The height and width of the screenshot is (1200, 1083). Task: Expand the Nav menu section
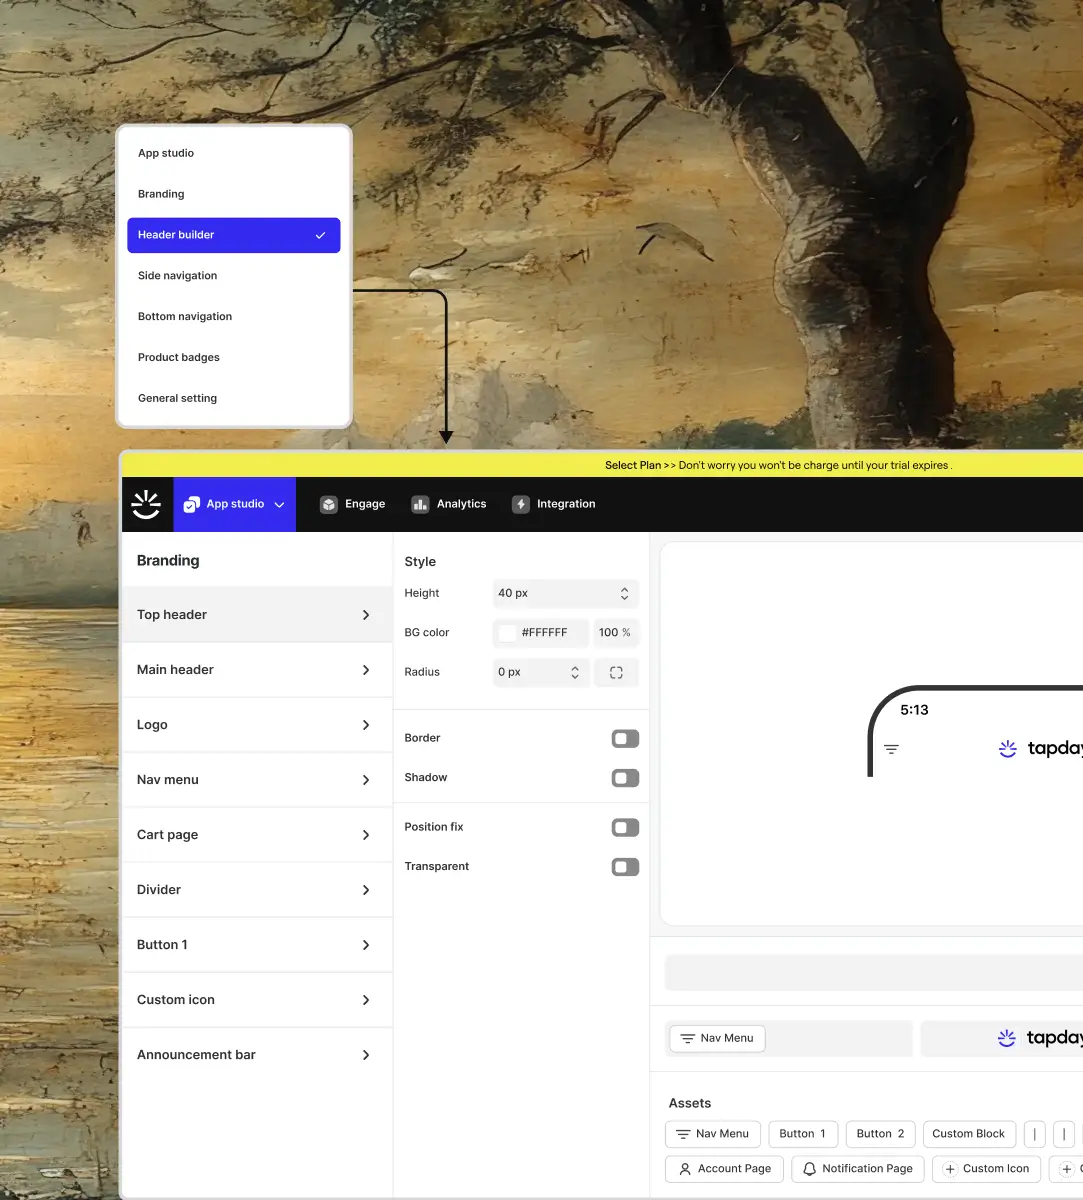pos(256,780)
